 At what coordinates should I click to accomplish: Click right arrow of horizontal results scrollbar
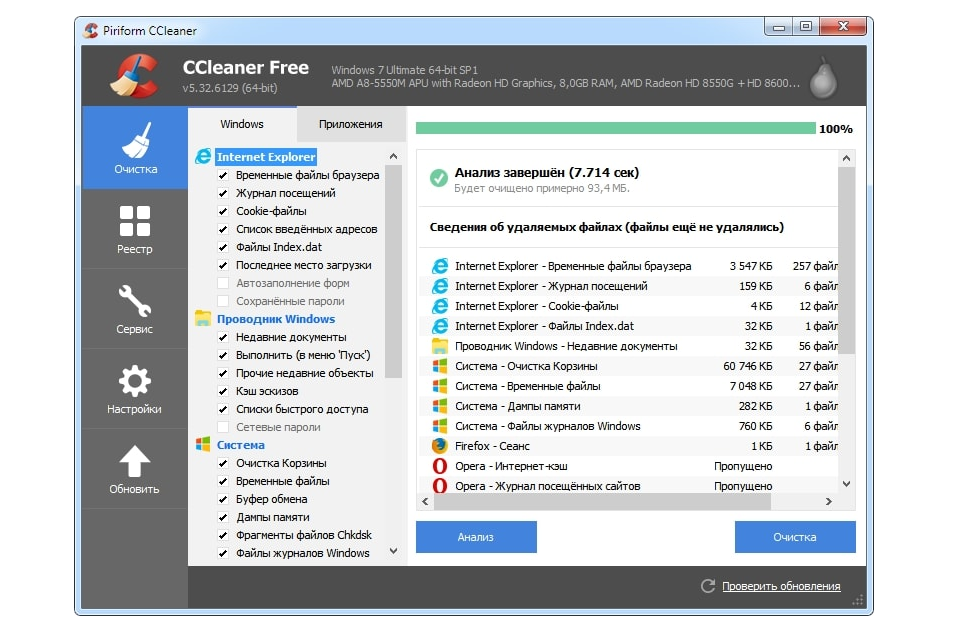click(x=828, y=501)
